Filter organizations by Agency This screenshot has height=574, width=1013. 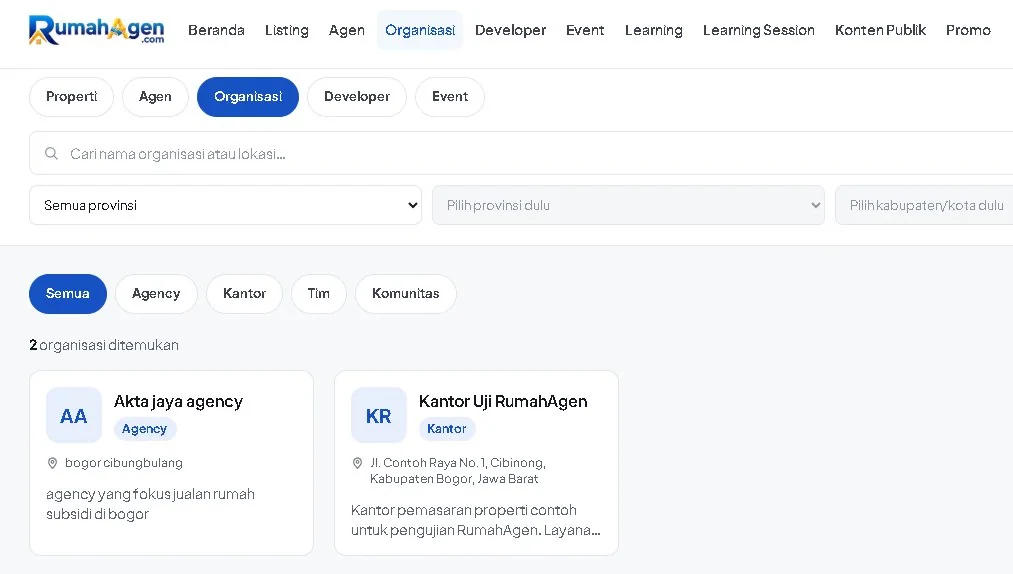coord(156,294)
